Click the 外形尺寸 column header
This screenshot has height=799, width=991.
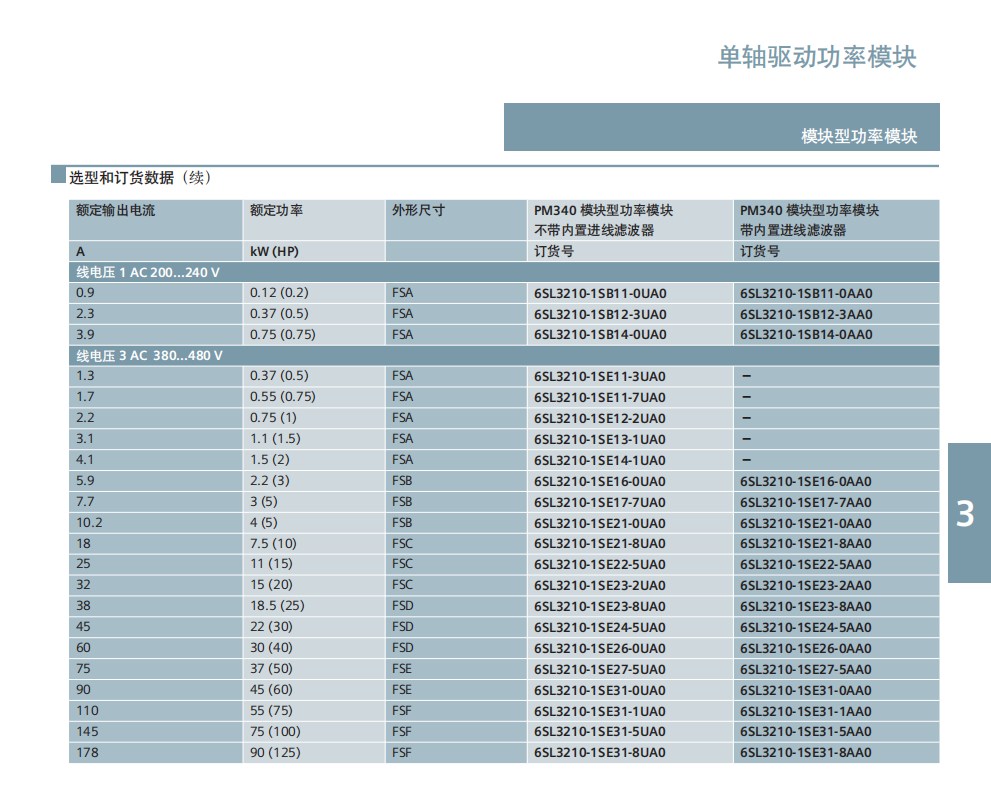click(418, 210)
